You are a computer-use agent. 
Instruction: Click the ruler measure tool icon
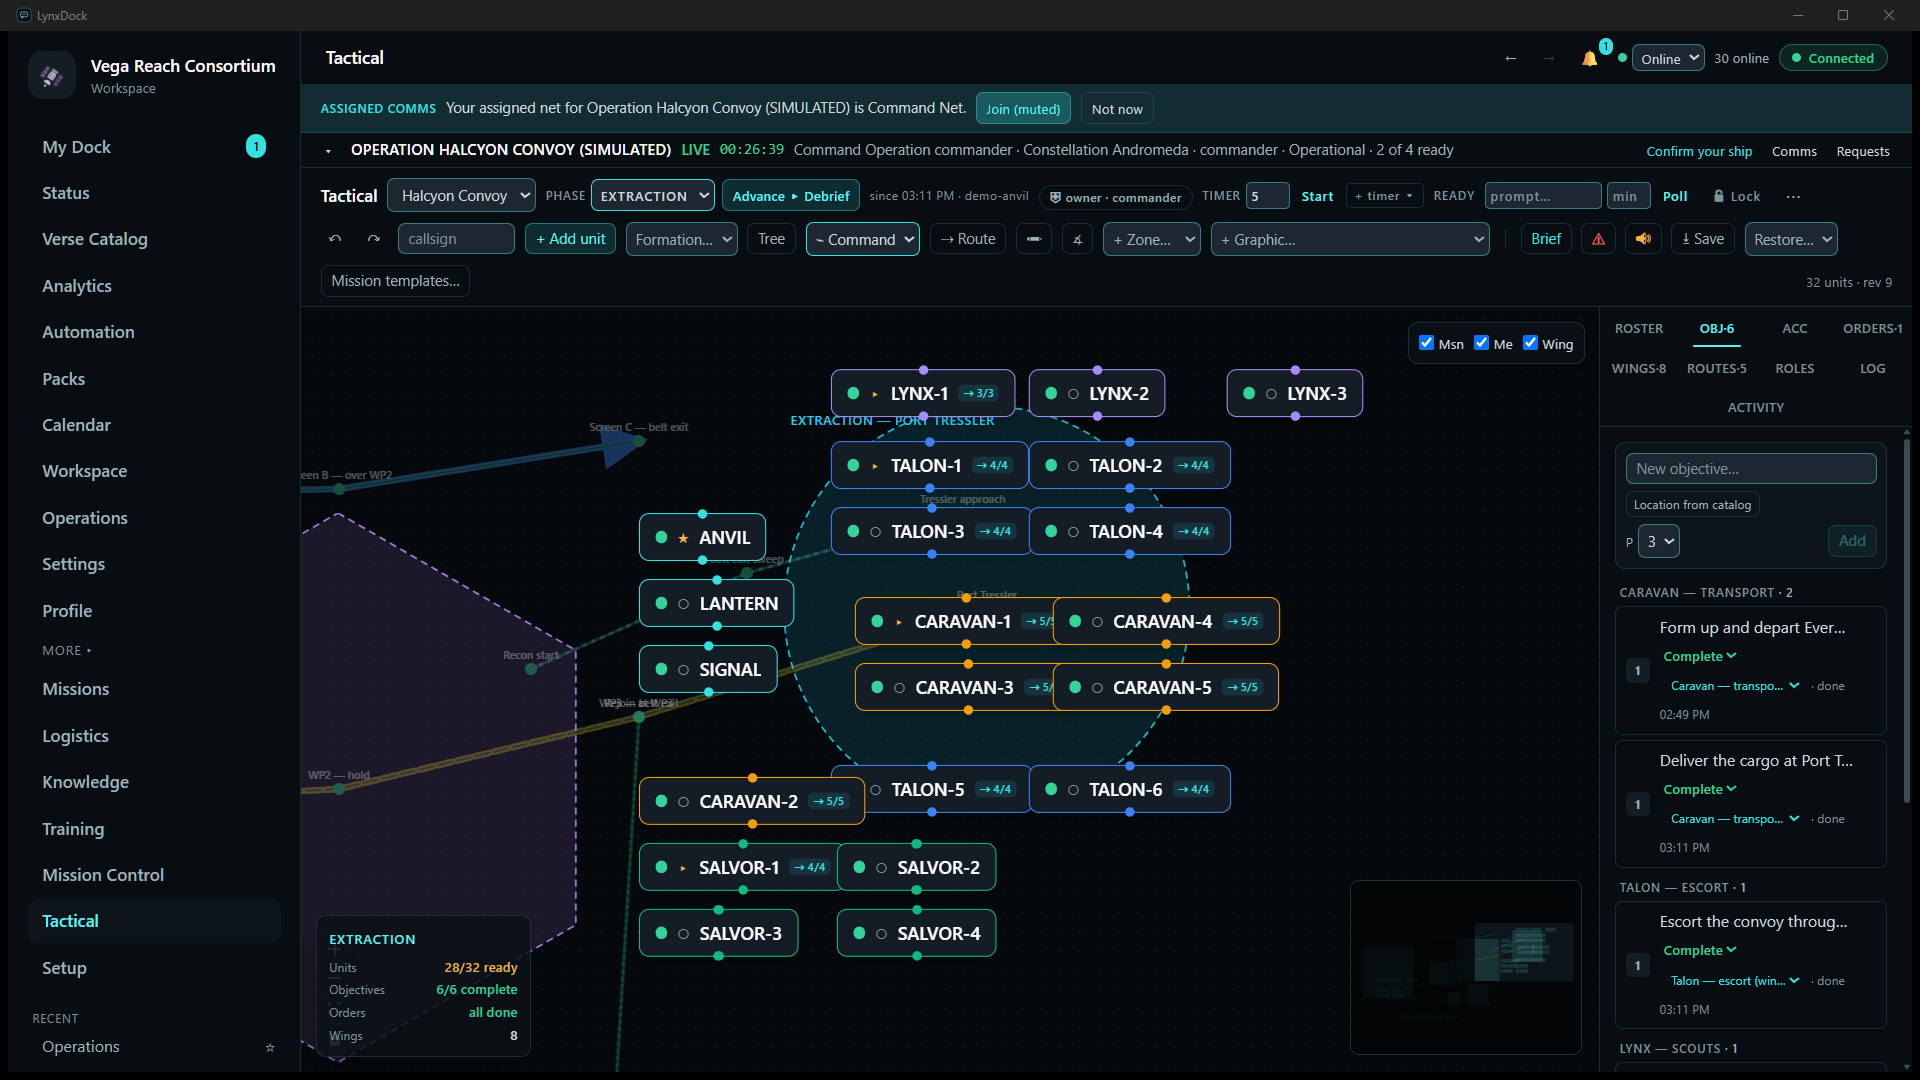pyautogui.click(x=1034, y=239)
